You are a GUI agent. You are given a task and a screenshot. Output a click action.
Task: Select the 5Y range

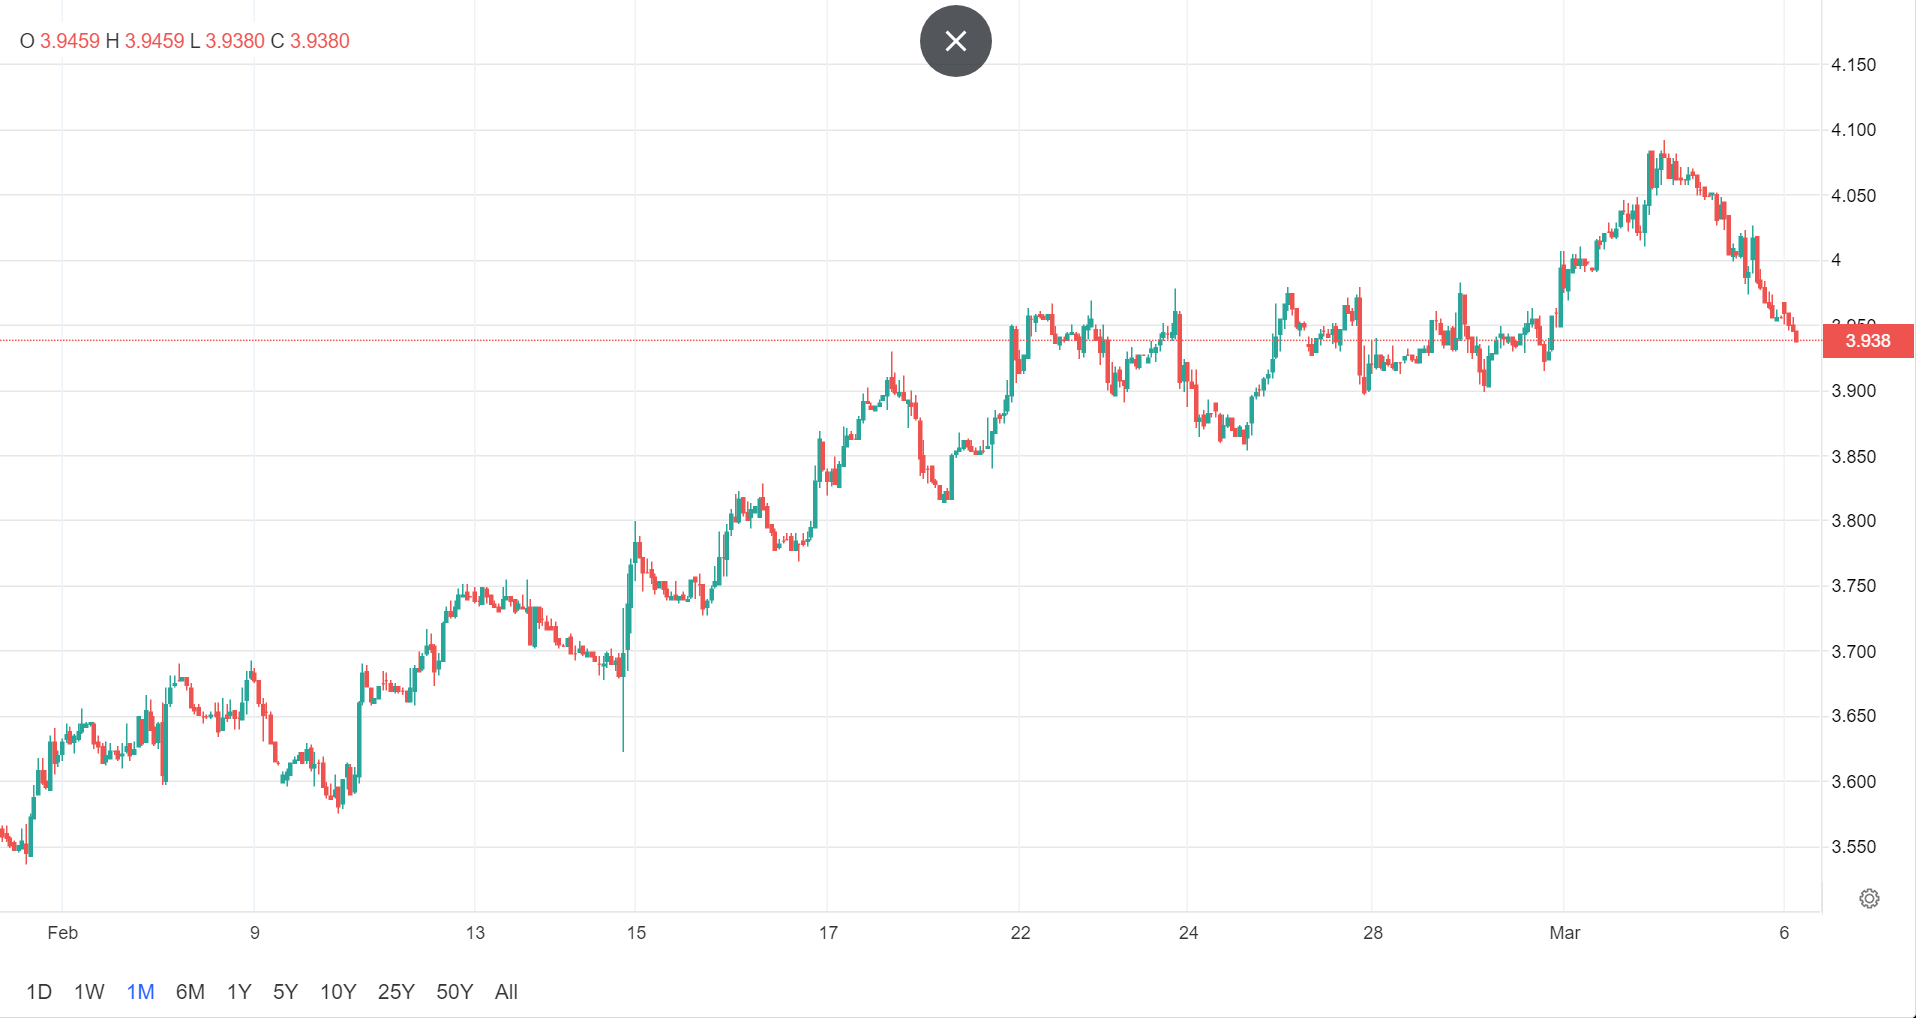point(285,992)
